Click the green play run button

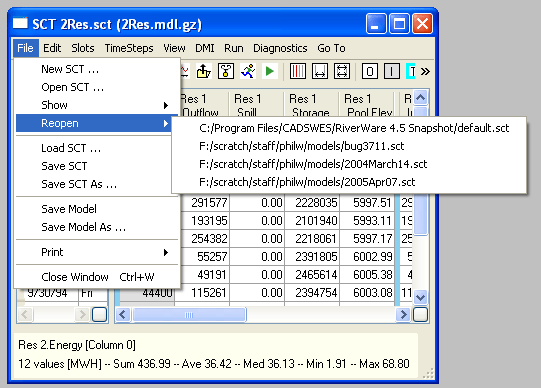(270, 71)
